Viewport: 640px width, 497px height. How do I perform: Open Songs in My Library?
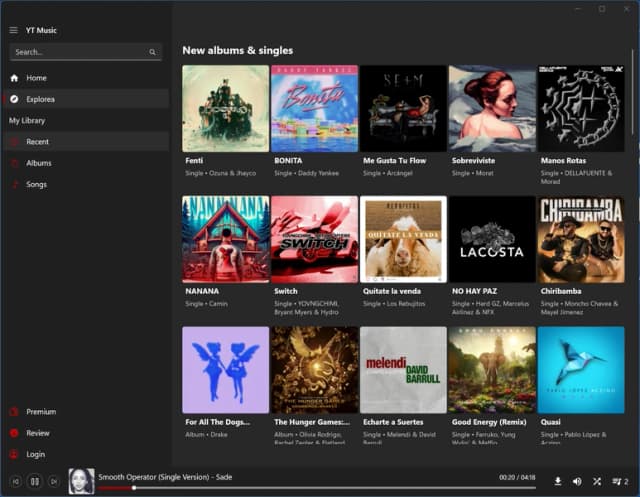[87, 184]
